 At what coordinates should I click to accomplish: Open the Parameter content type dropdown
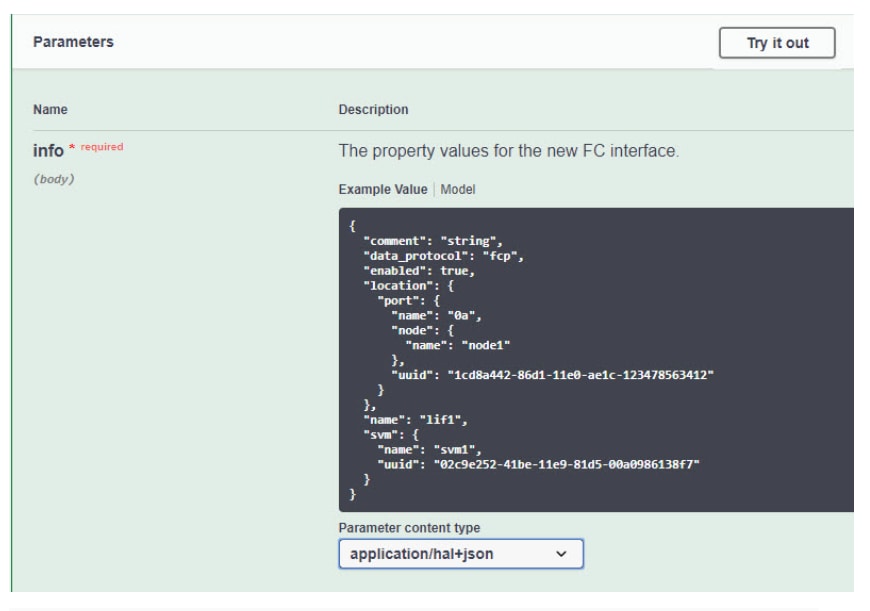pyautogui.click(x=460, y=553)
